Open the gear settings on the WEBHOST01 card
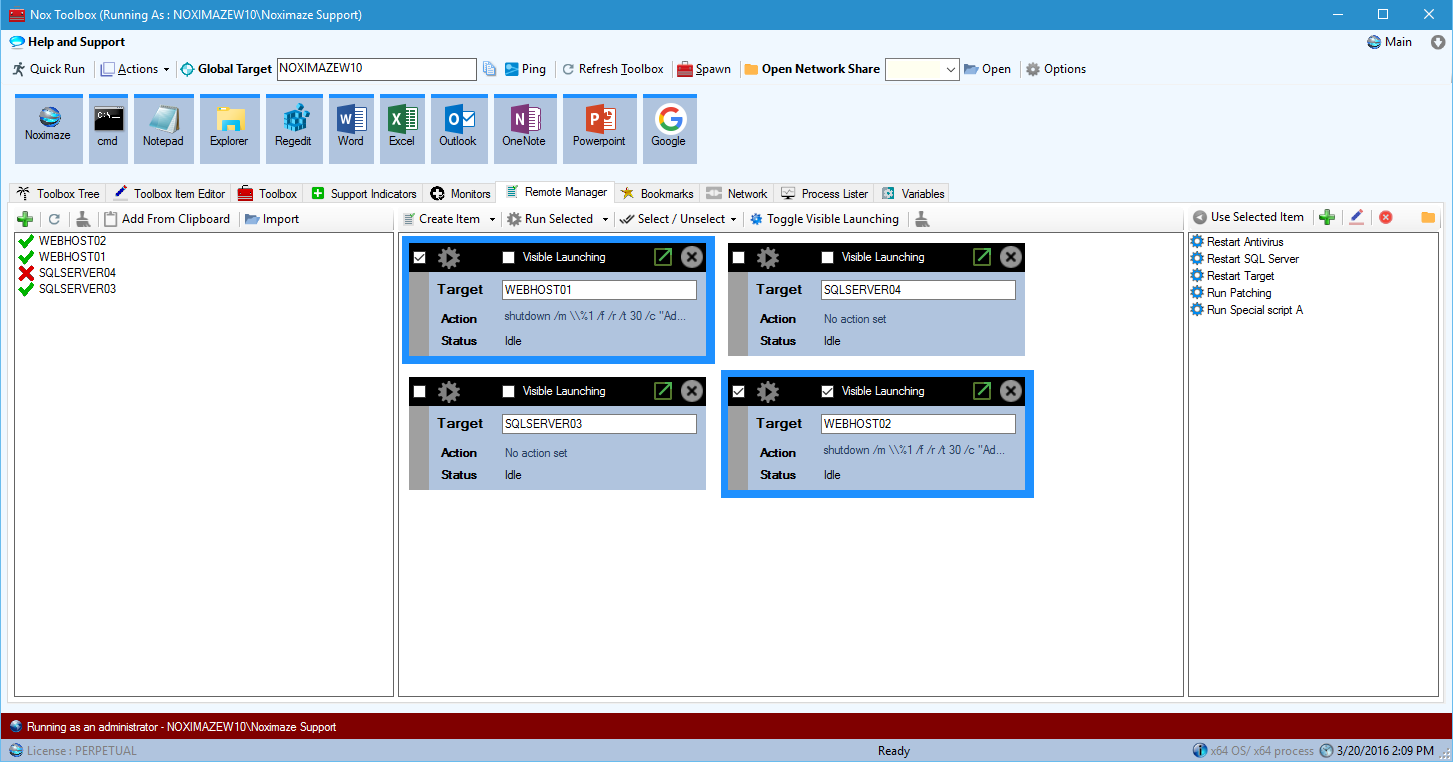The image size is (1453, 762). click(448, 257)
